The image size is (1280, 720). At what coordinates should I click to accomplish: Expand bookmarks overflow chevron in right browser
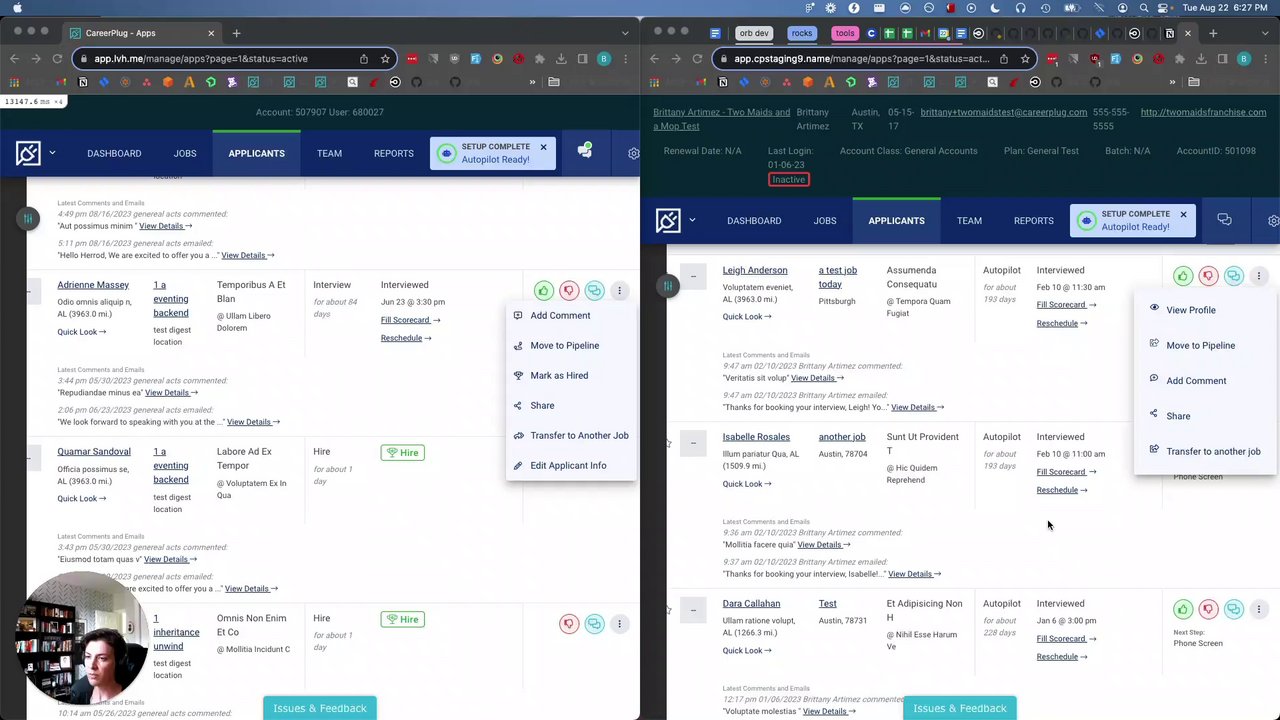pyautogui.click(x=1172, y=82)
